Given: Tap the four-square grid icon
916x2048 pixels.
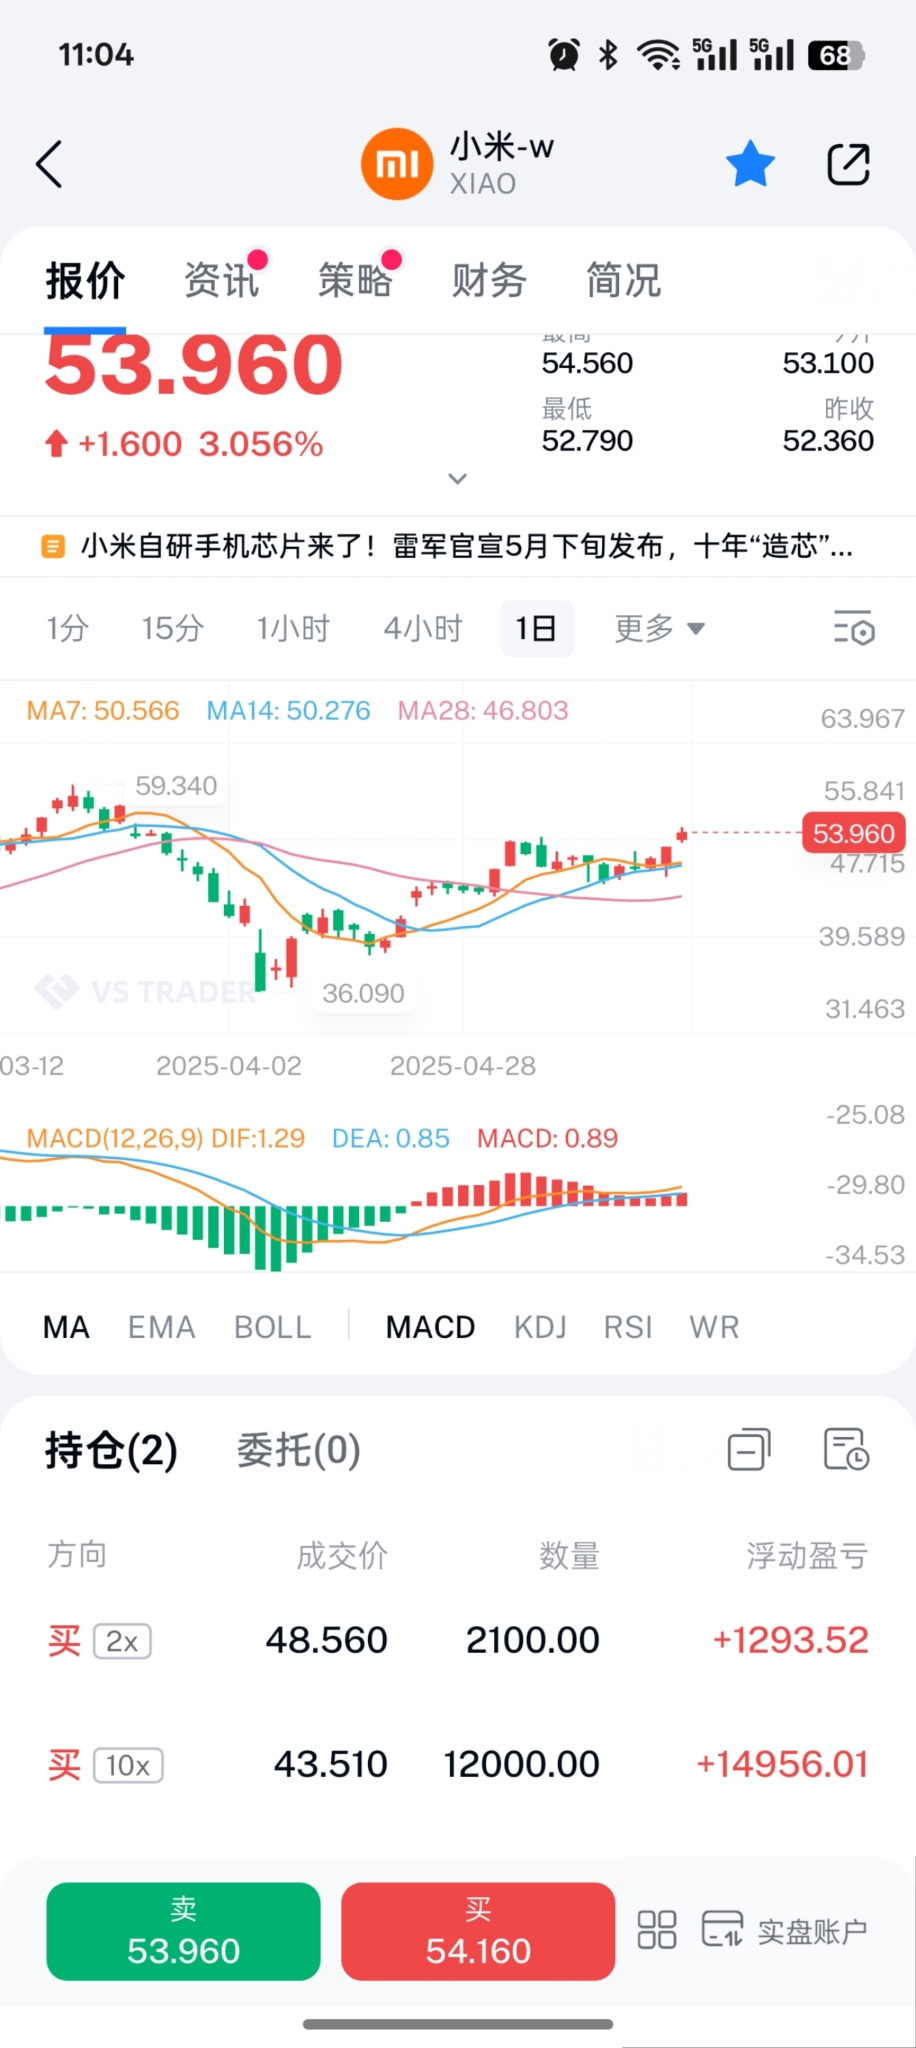Looking at the screenshot, I should coord(657,1930).
